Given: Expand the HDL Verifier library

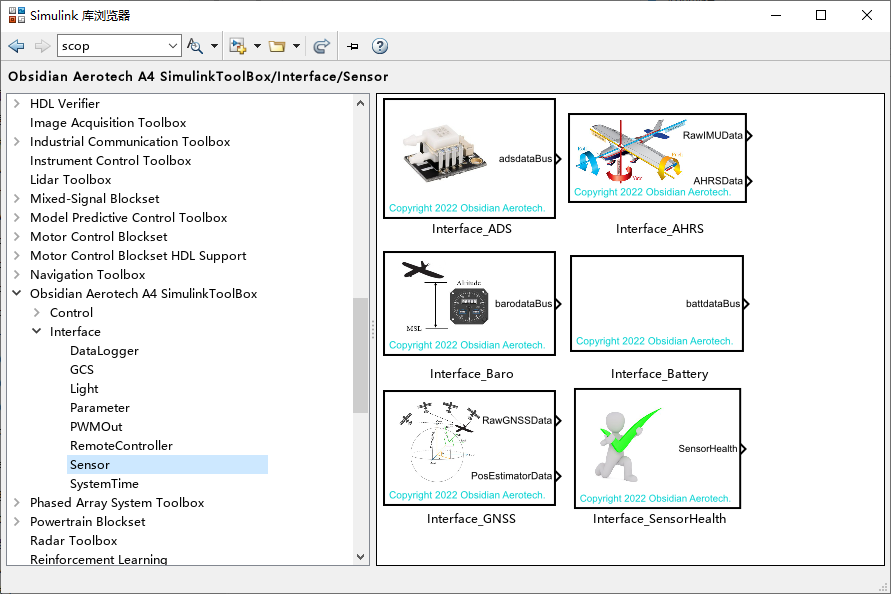Looking at the screenshot, I should coord(17,103).
